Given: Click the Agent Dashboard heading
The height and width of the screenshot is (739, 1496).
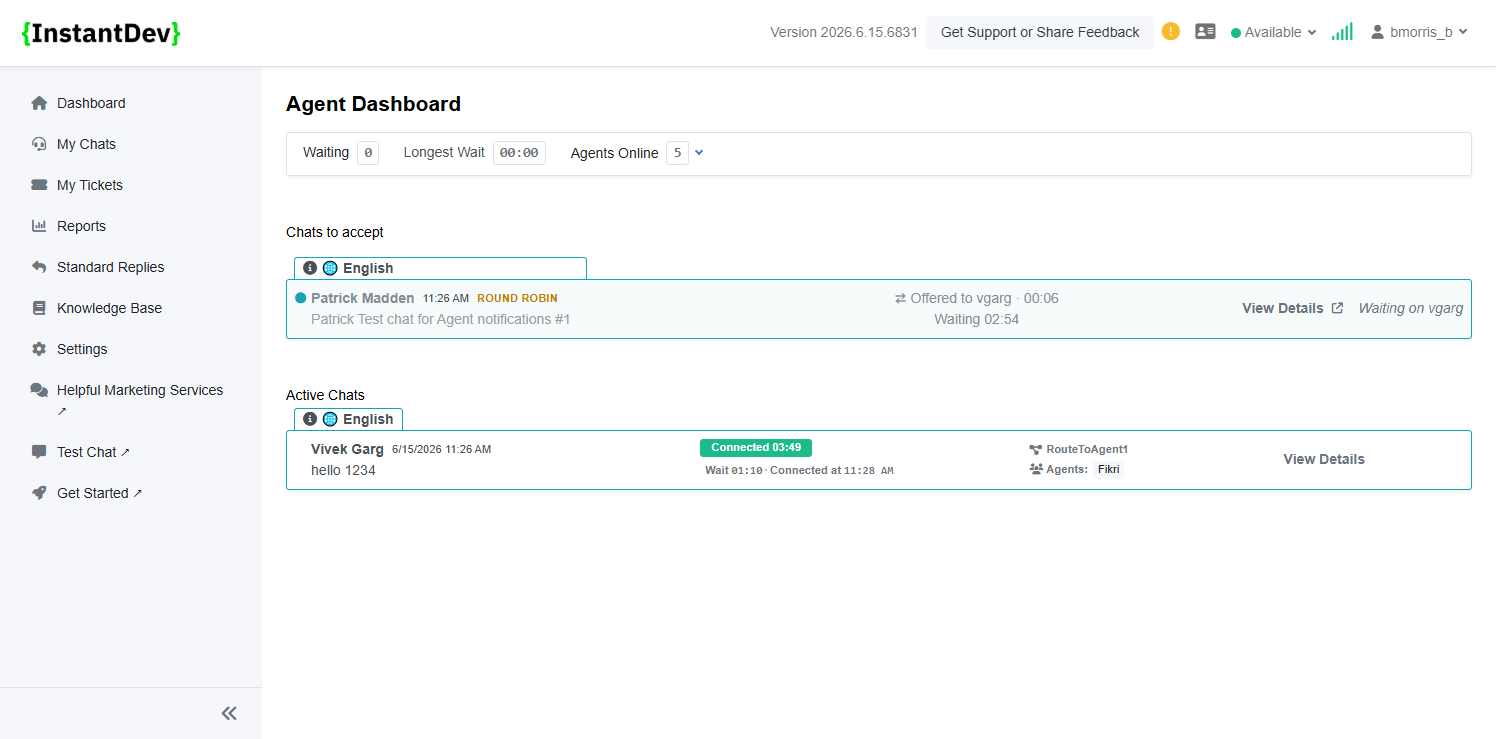Looking at the screenshot, I should tap(373, 104).
